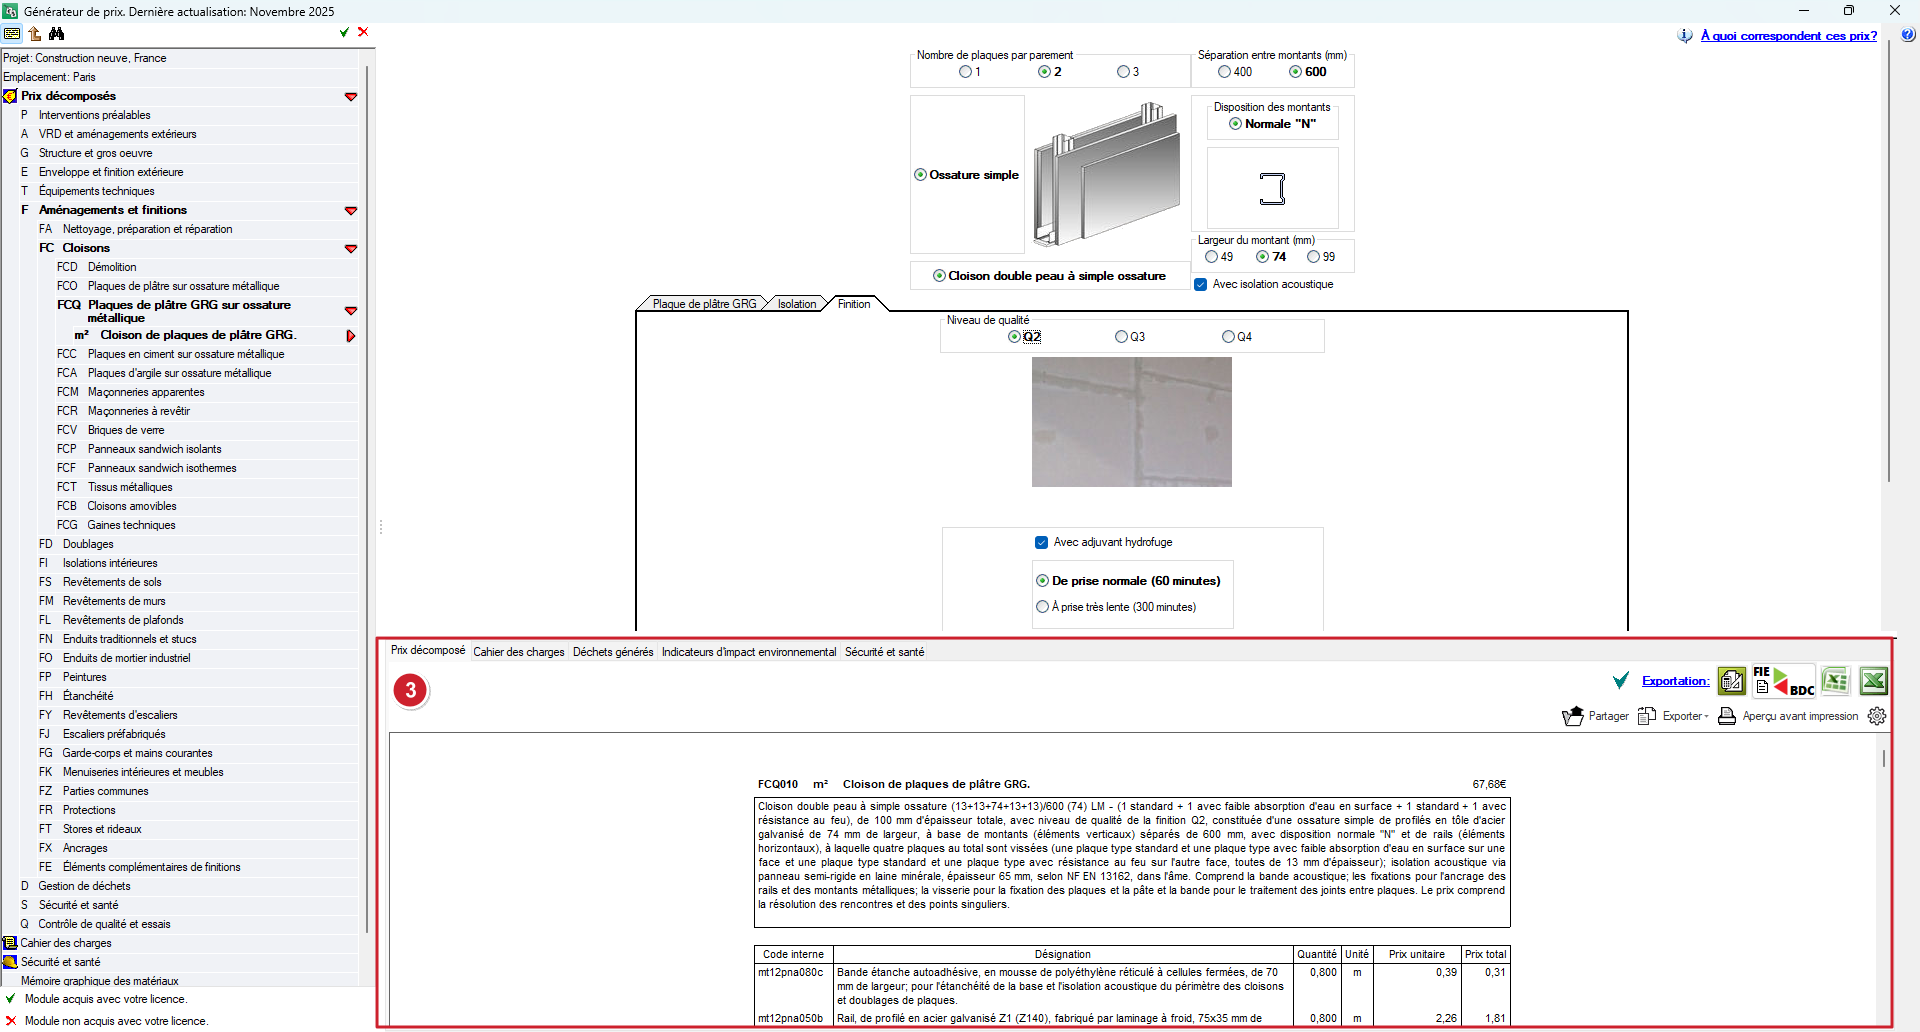Open the Déchets générés tab
The image size is (1920, 1032).
[x=613, y=652]
